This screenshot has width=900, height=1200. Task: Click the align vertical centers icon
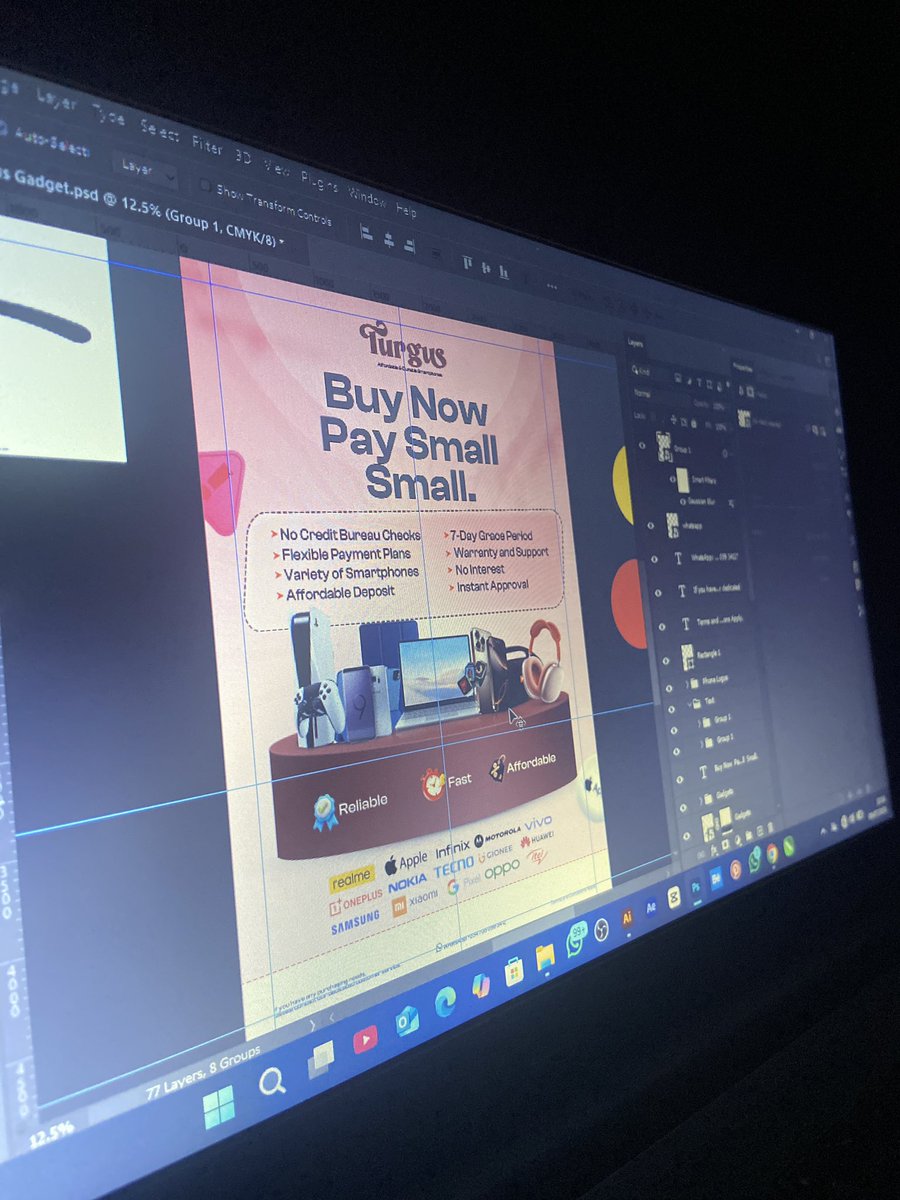(x=485, y=267)
